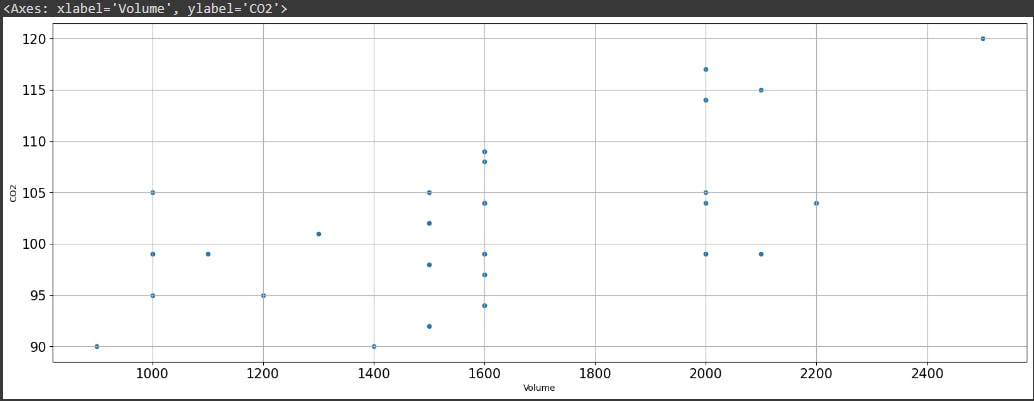Click the 'Volume' x-axis label

point(539,387)
